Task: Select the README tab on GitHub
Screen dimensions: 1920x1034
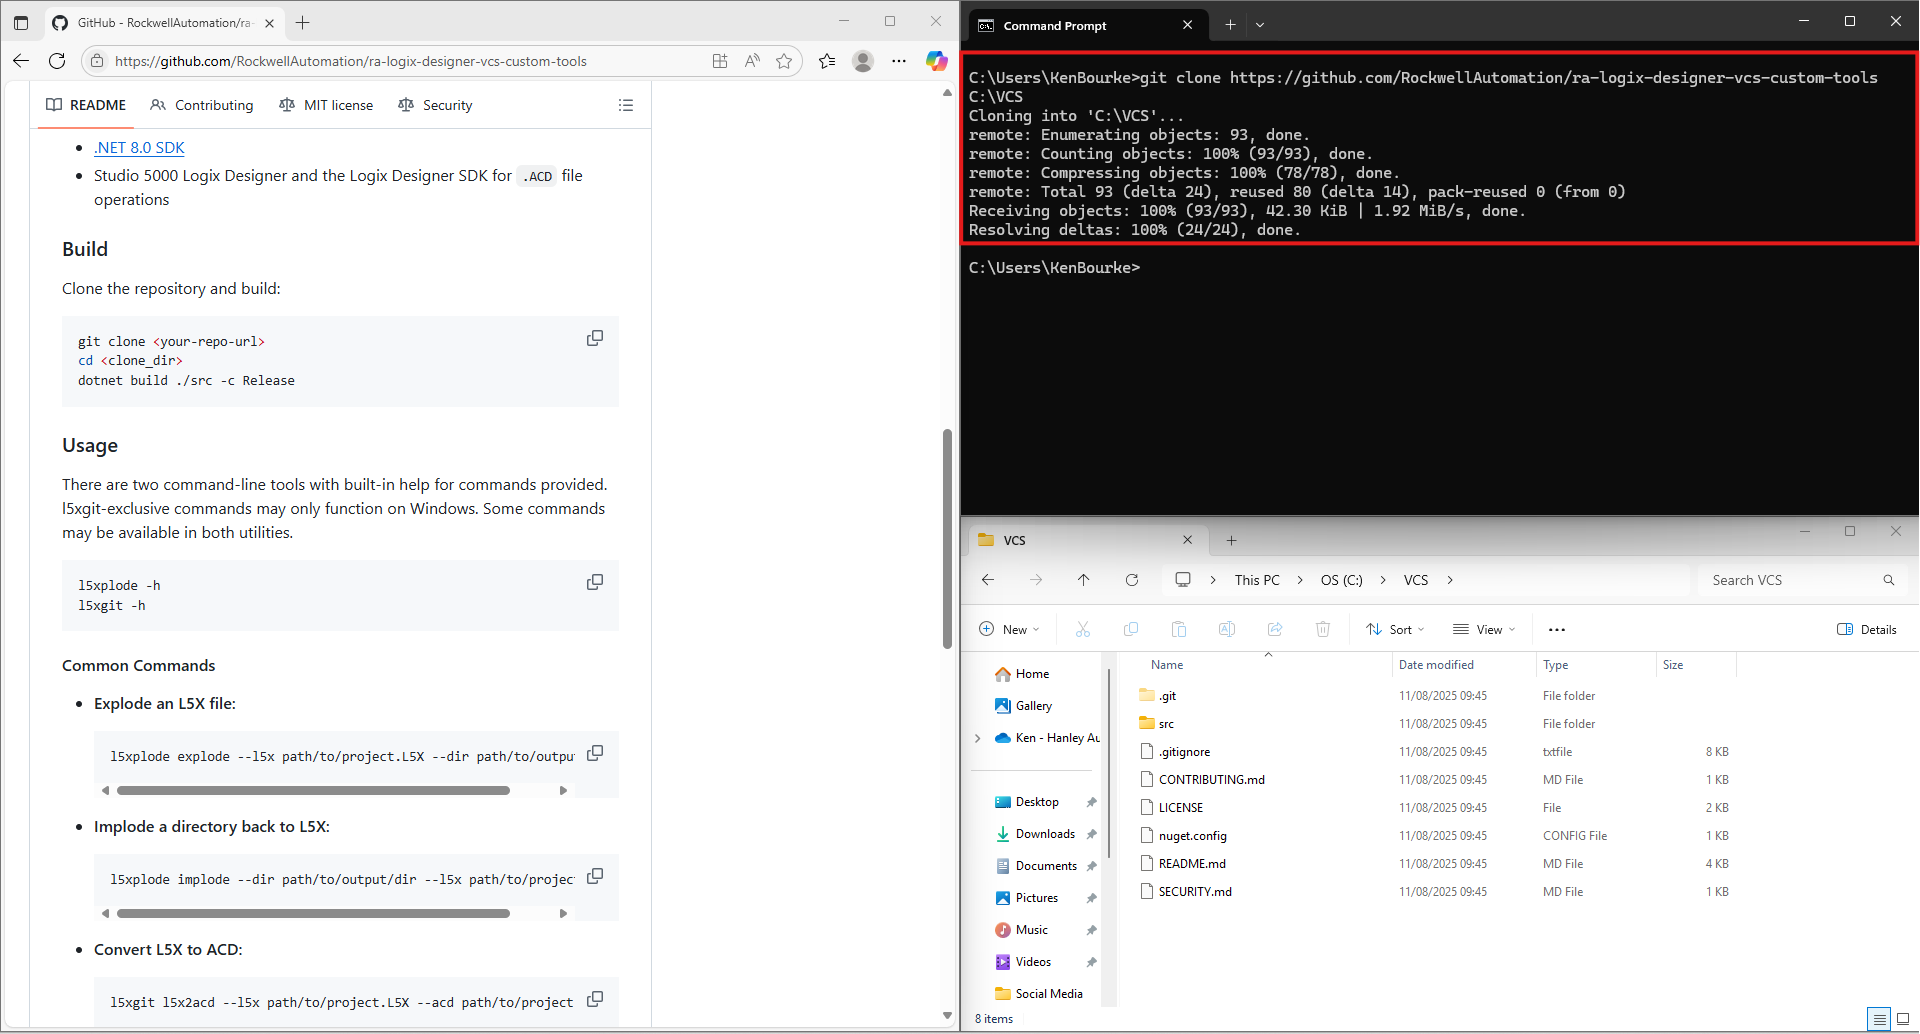Action: 86,105
